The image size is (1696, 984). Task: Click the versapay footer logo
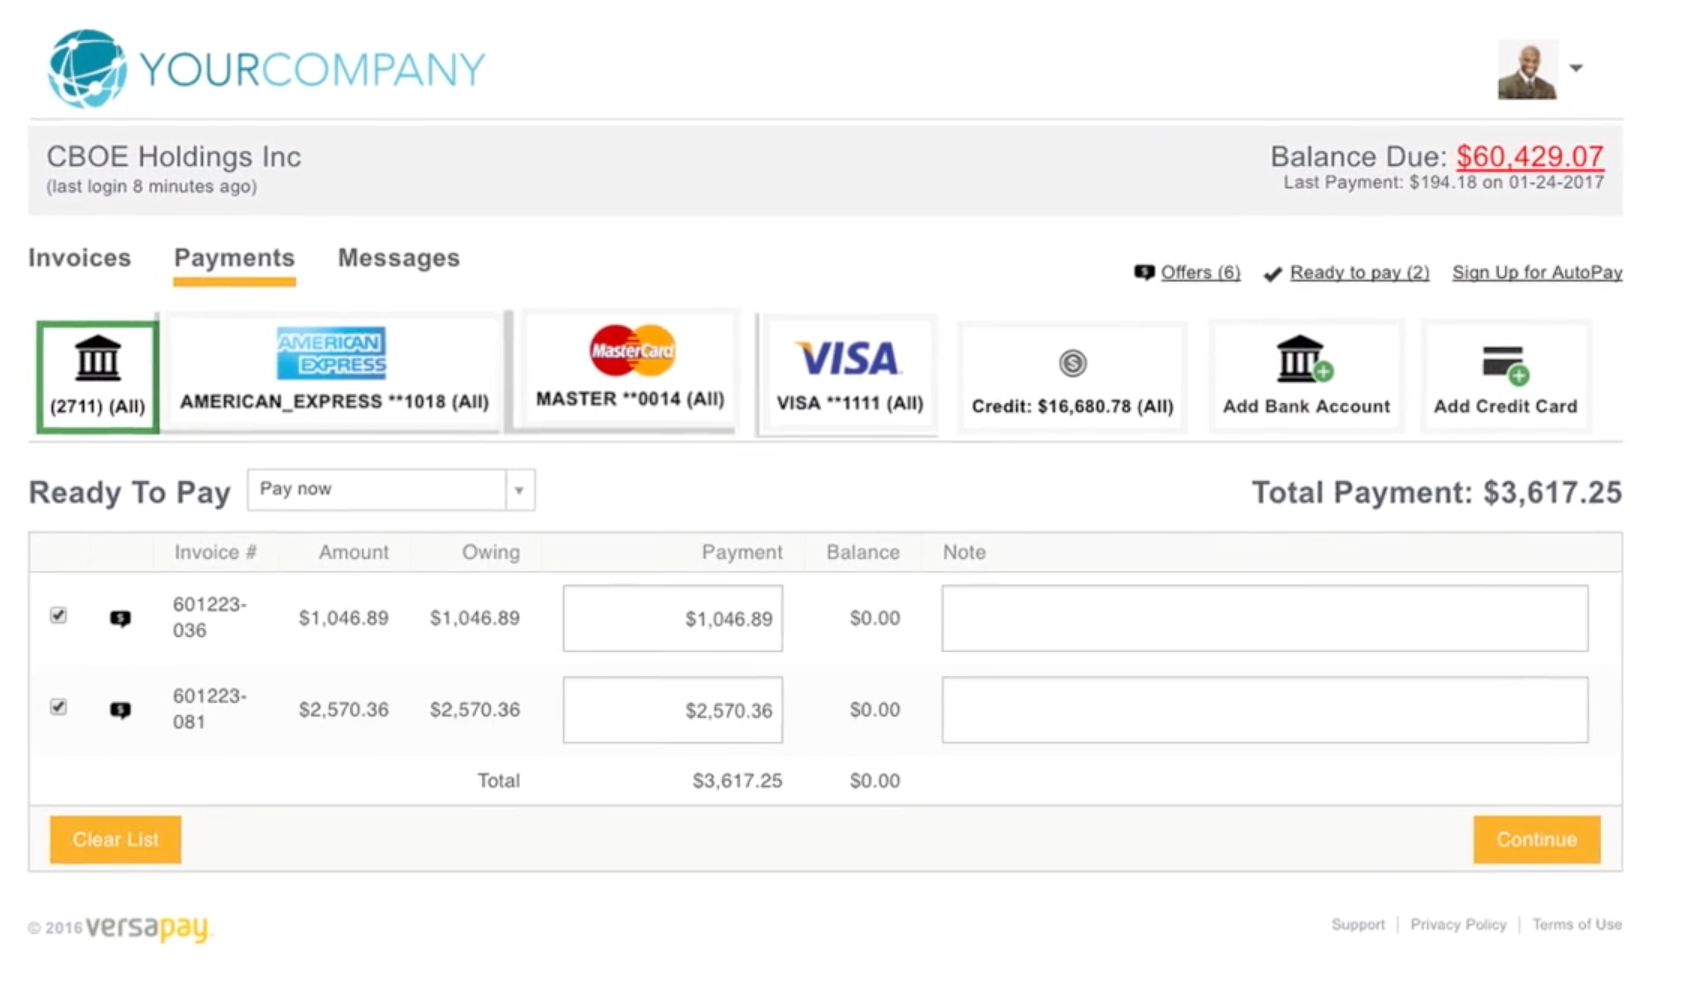[148, 928]
